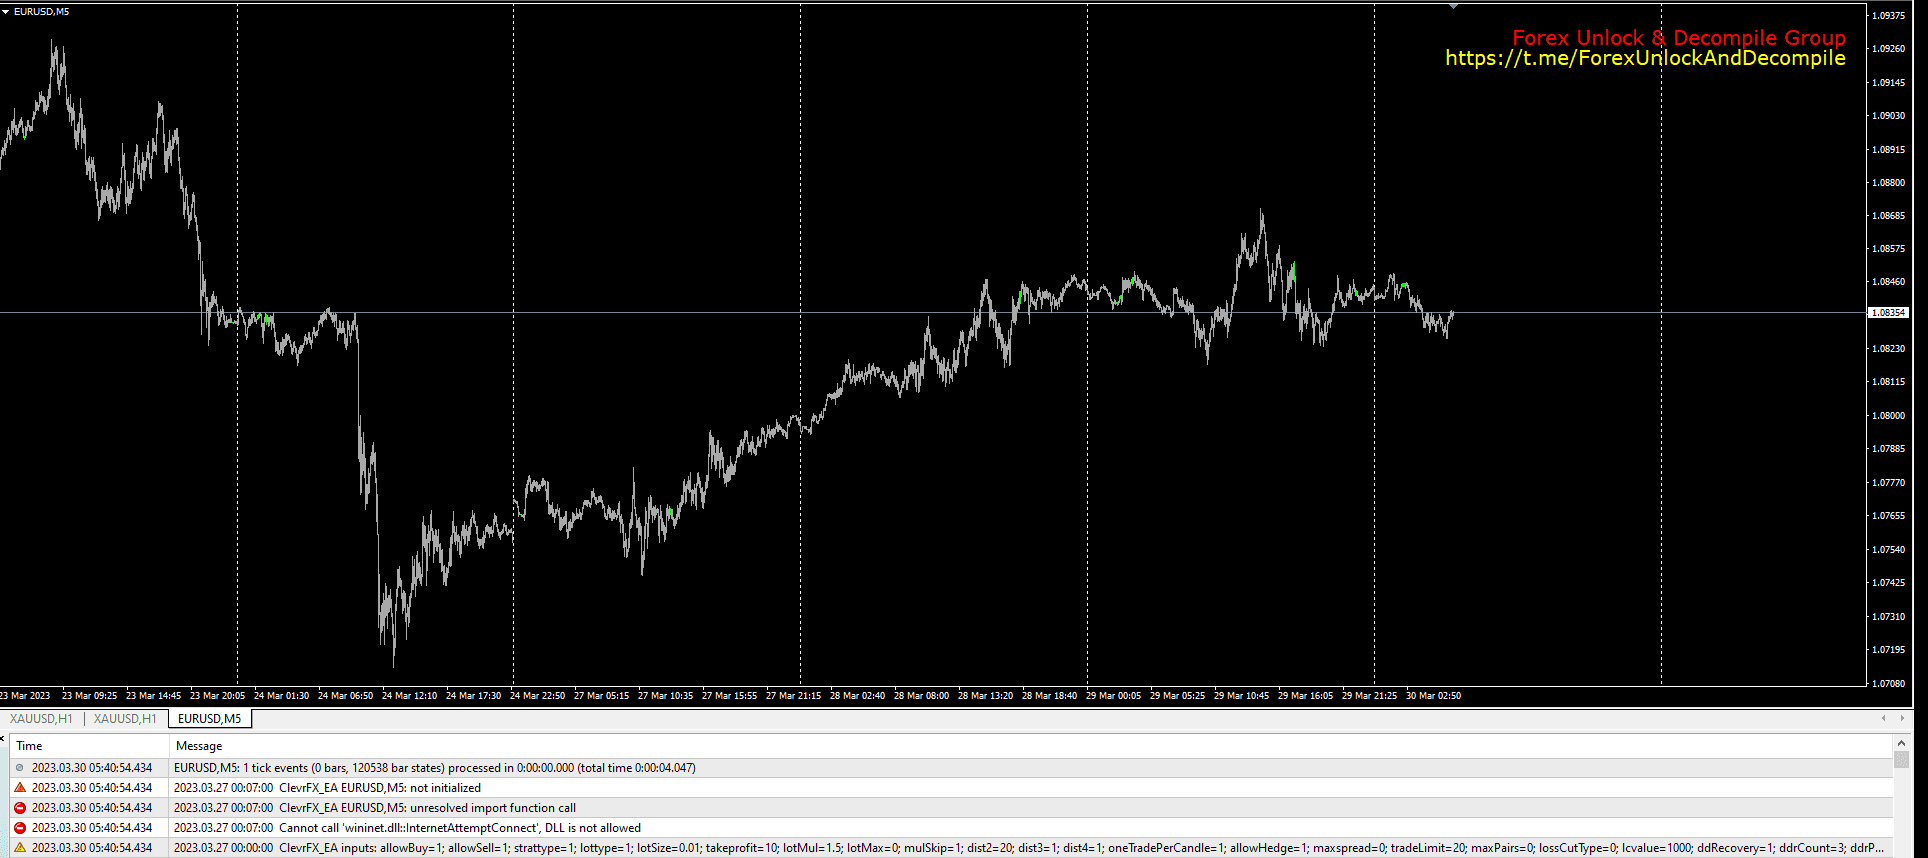The height and width of the screenshot is (858, 1928).
Task: Open the t.me/ForexUnlockAndDecompile link
Action: pos(1645,58)
